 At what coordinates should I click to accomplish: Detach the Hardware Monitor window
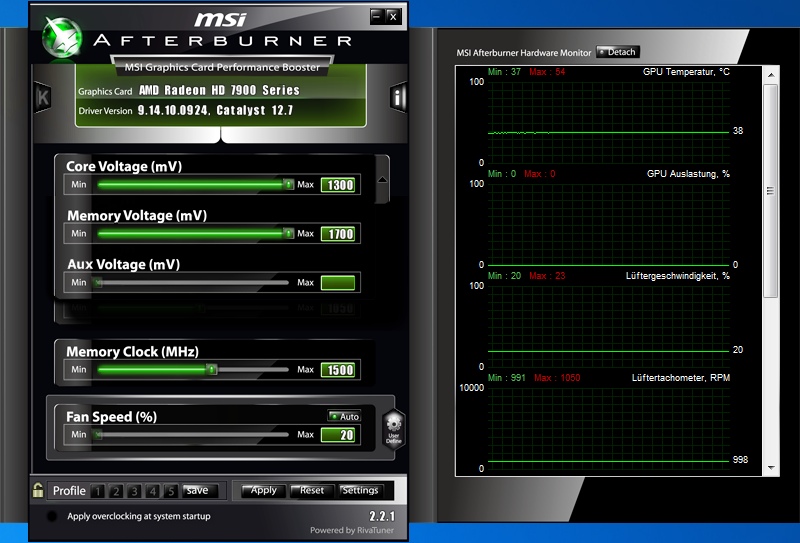click(x=617, y=52)
